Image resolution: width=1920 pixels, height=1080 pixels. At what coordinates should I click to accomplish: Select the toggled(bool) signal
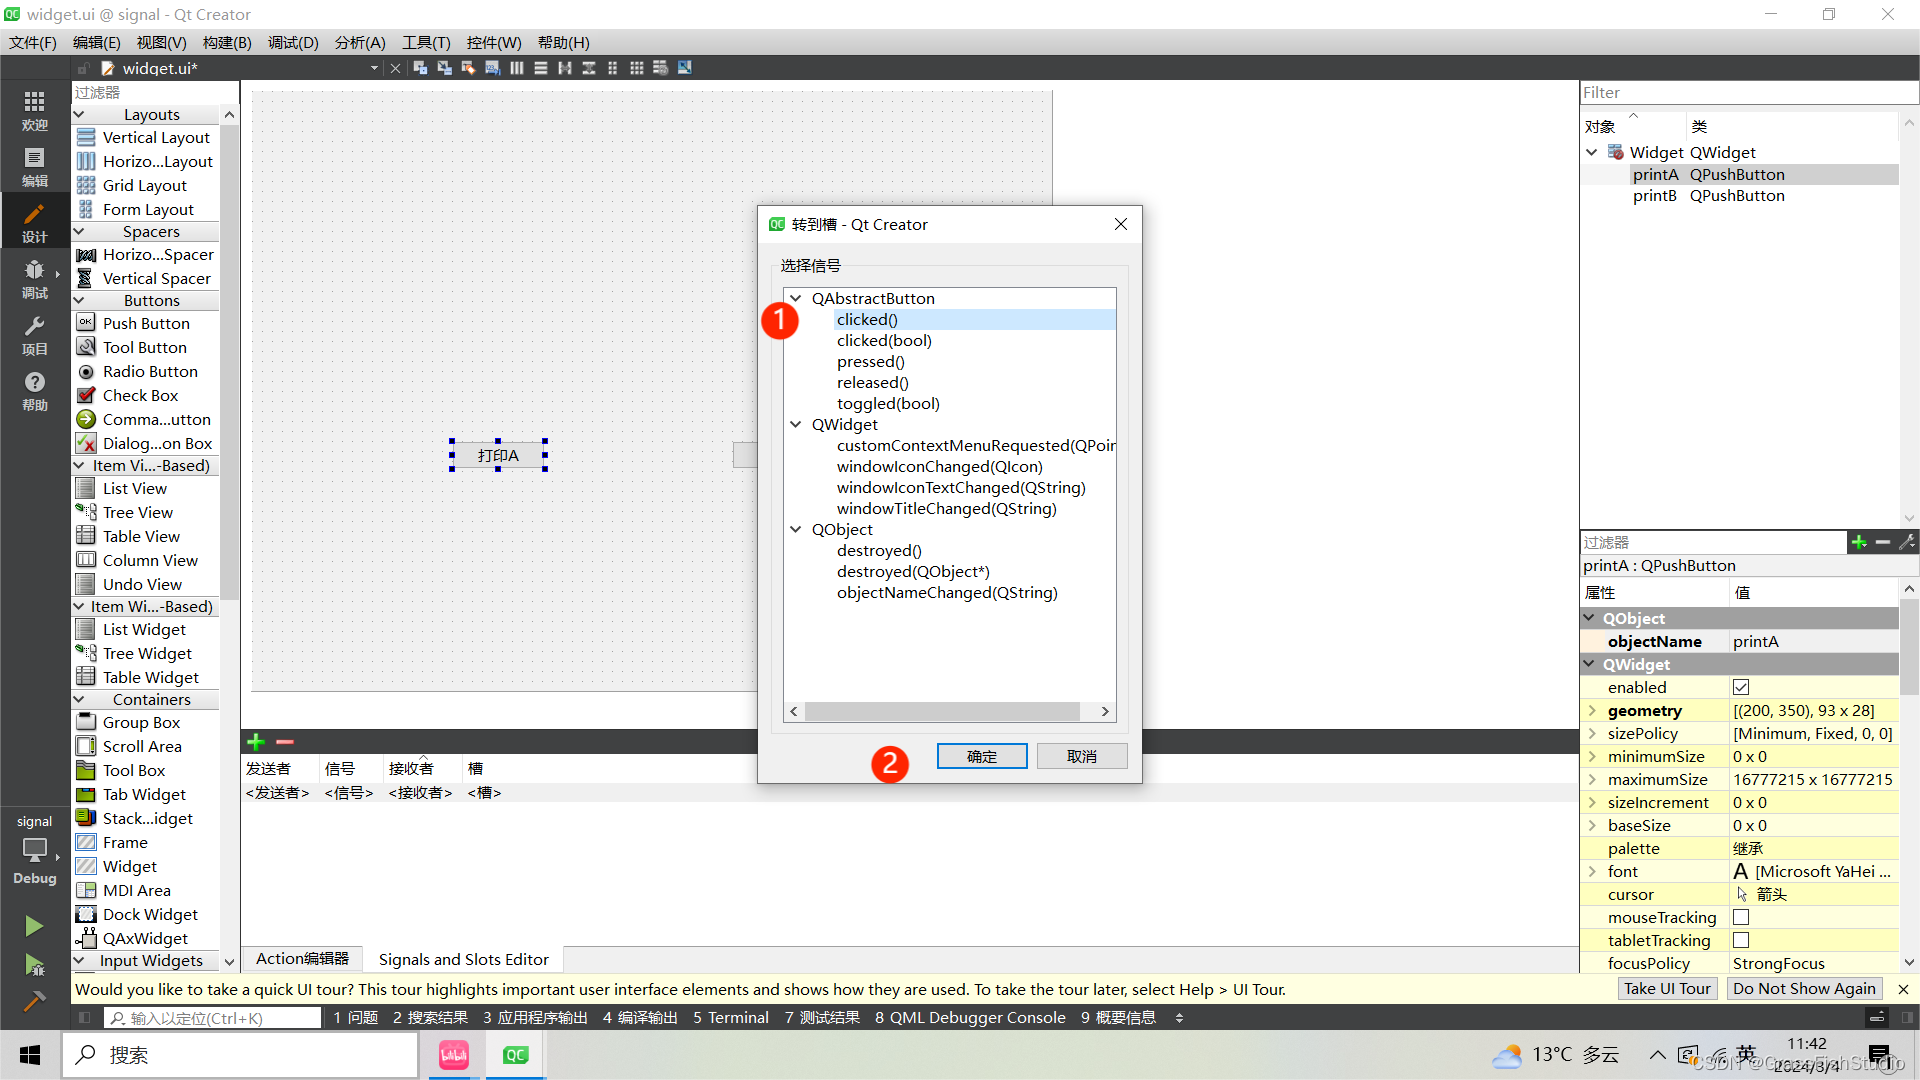coord(888,403)
